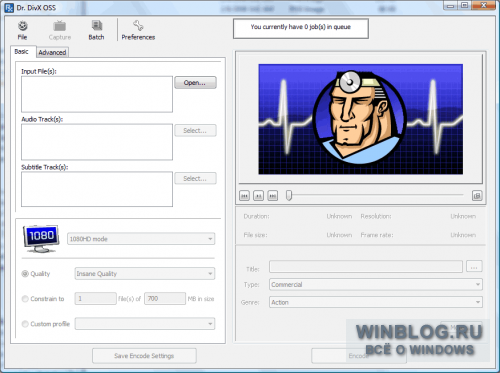Toggle play/pause in preview player
The width and height of the screenshot is (500, 373).
click(x=258, y=196)
